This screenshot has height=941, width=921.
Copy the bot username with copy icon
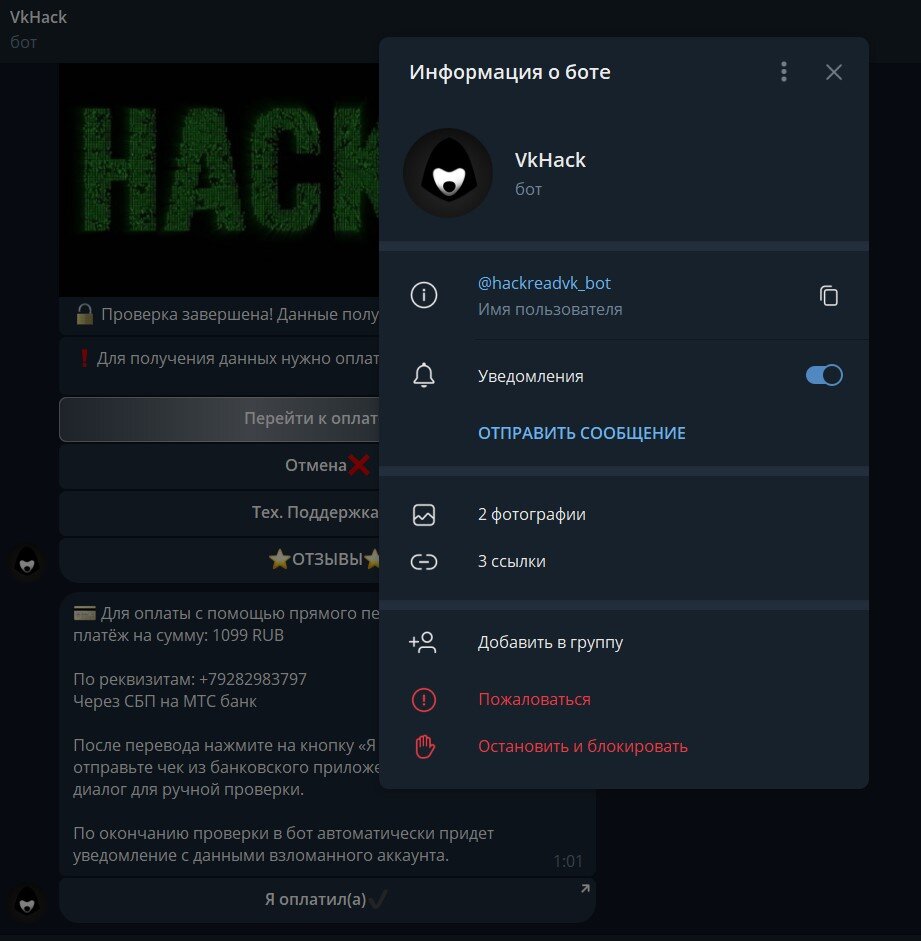coord(829,296)
